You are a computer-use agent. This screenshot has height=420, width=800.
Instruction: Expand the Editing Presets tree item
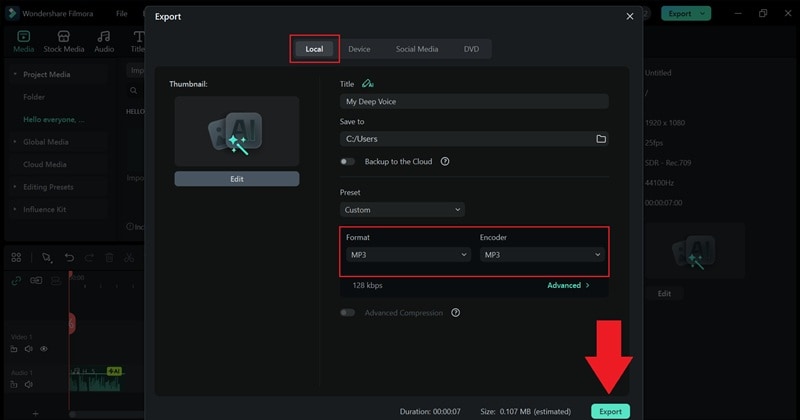point(15,187)
